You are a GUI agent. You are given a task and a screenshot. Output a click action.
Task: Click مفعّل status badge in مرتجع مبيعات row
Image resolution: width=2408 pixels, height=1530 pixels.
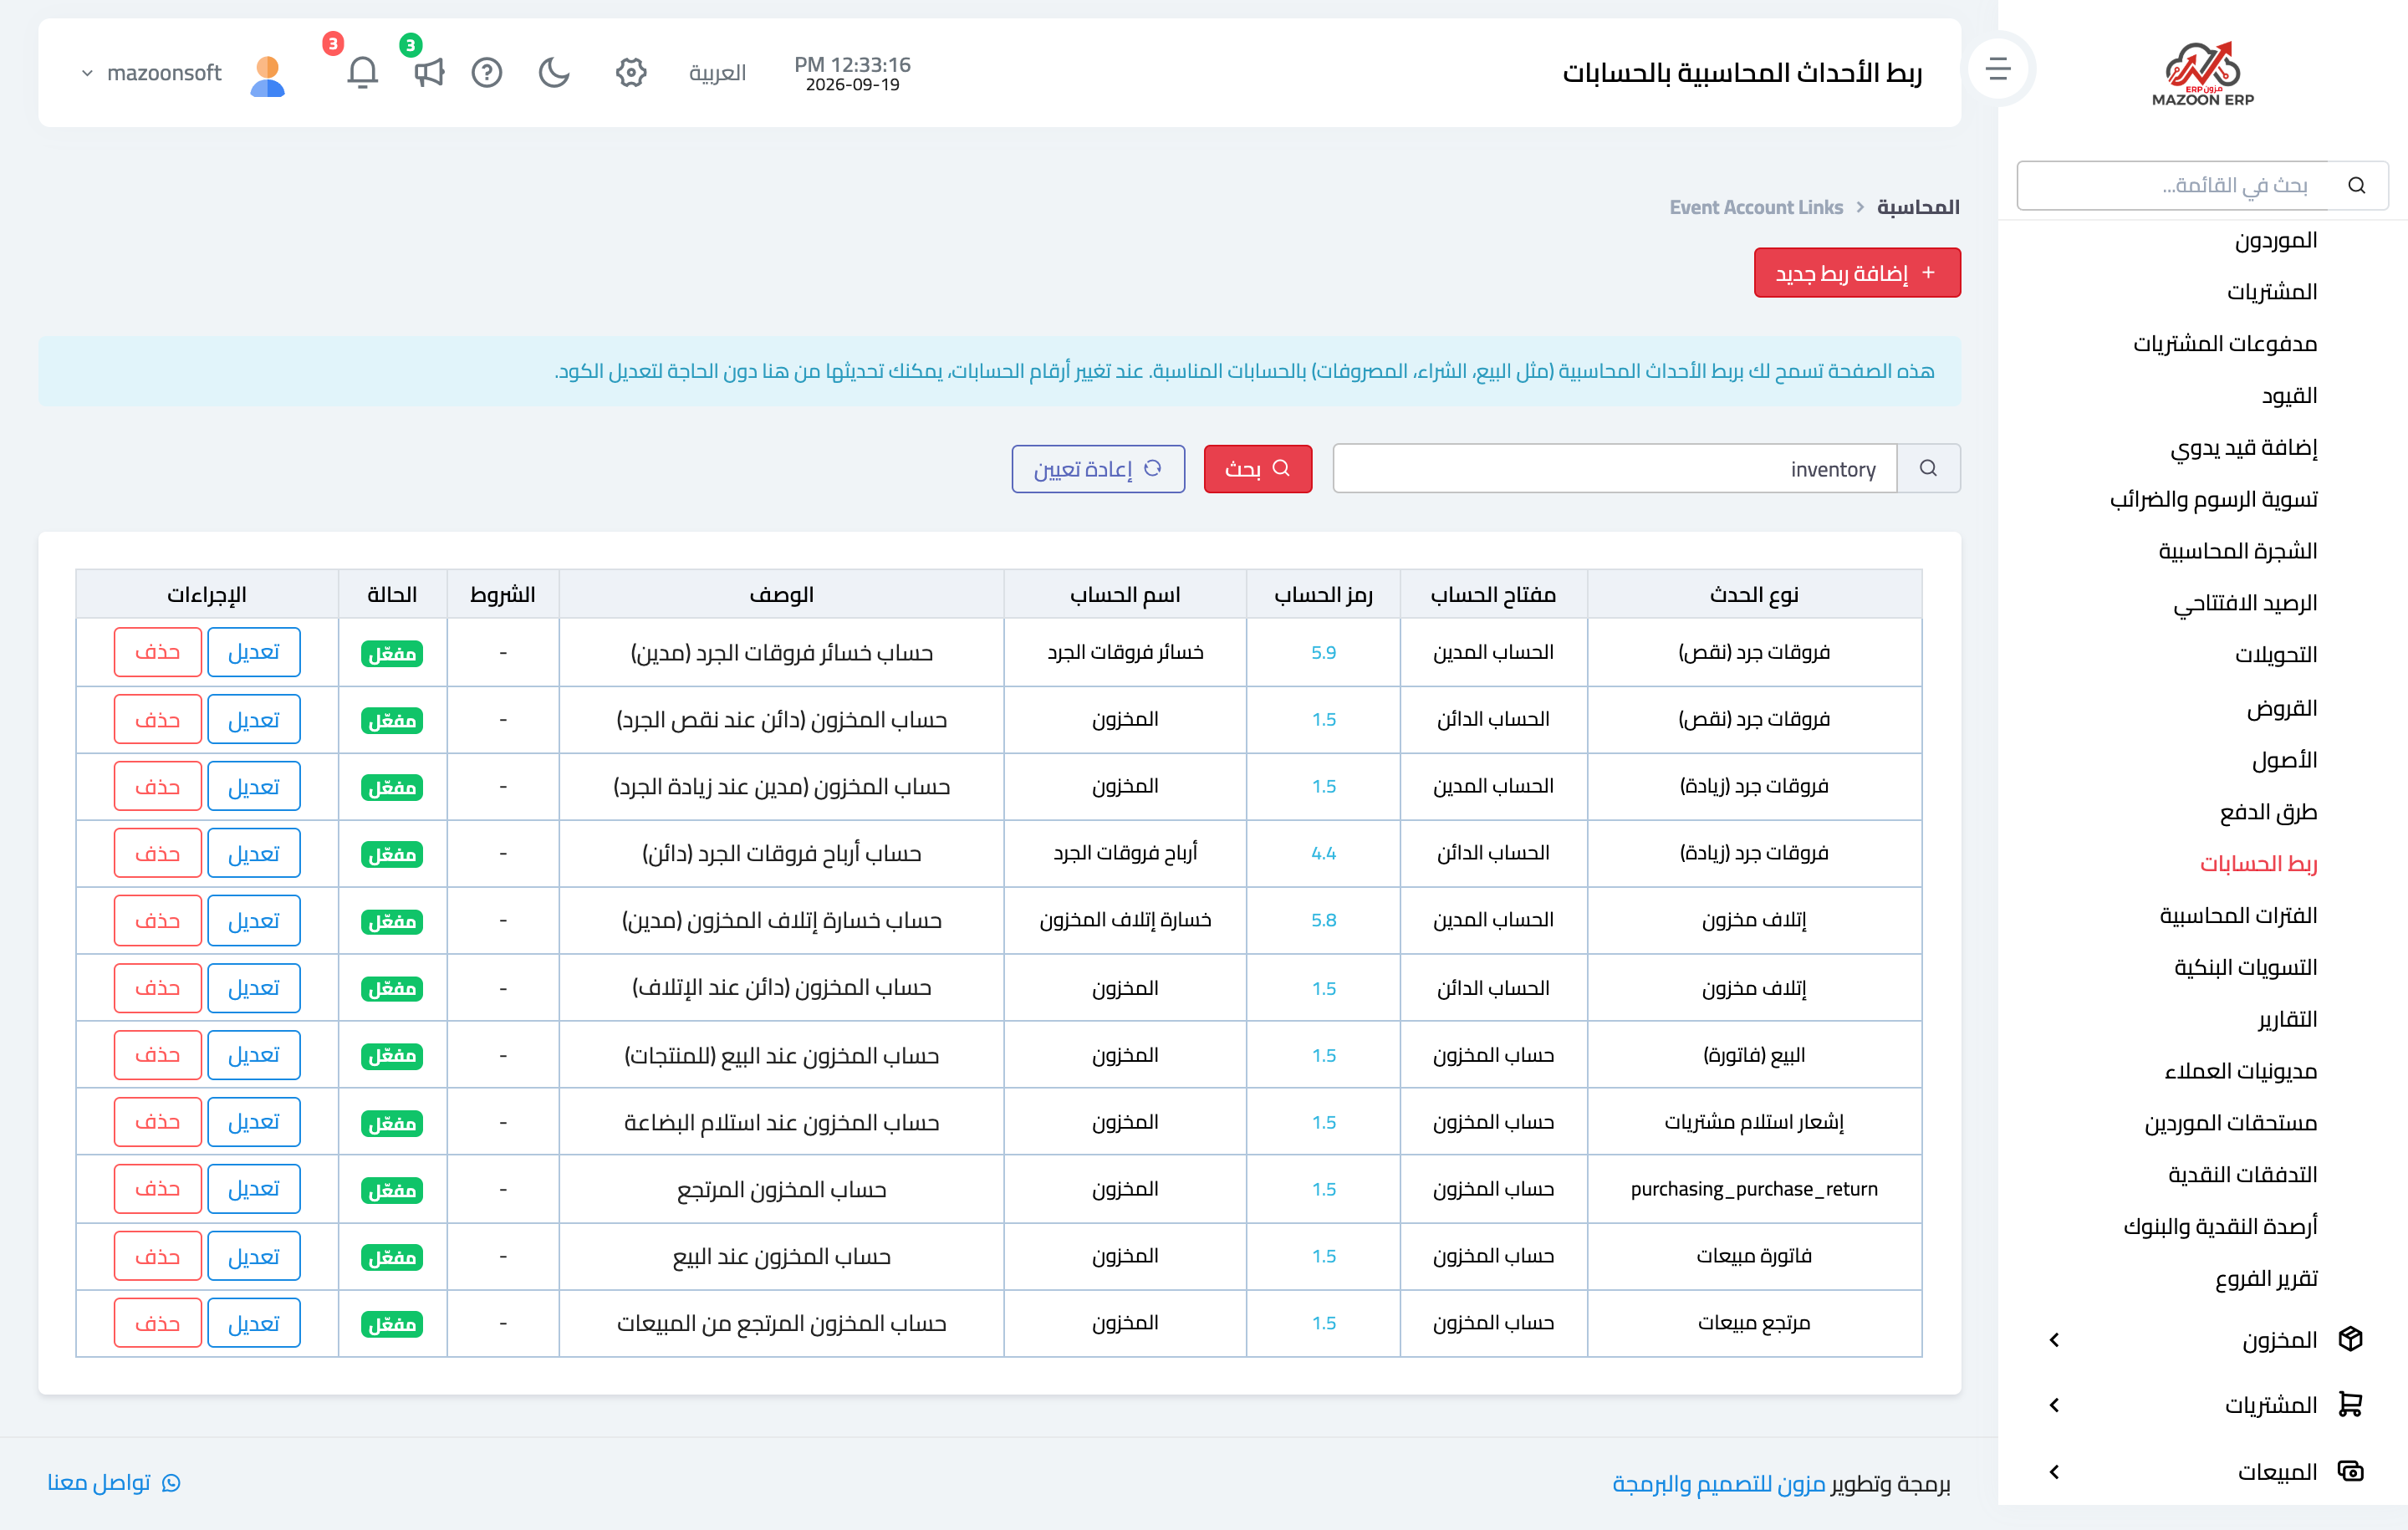click(392, 1325)
